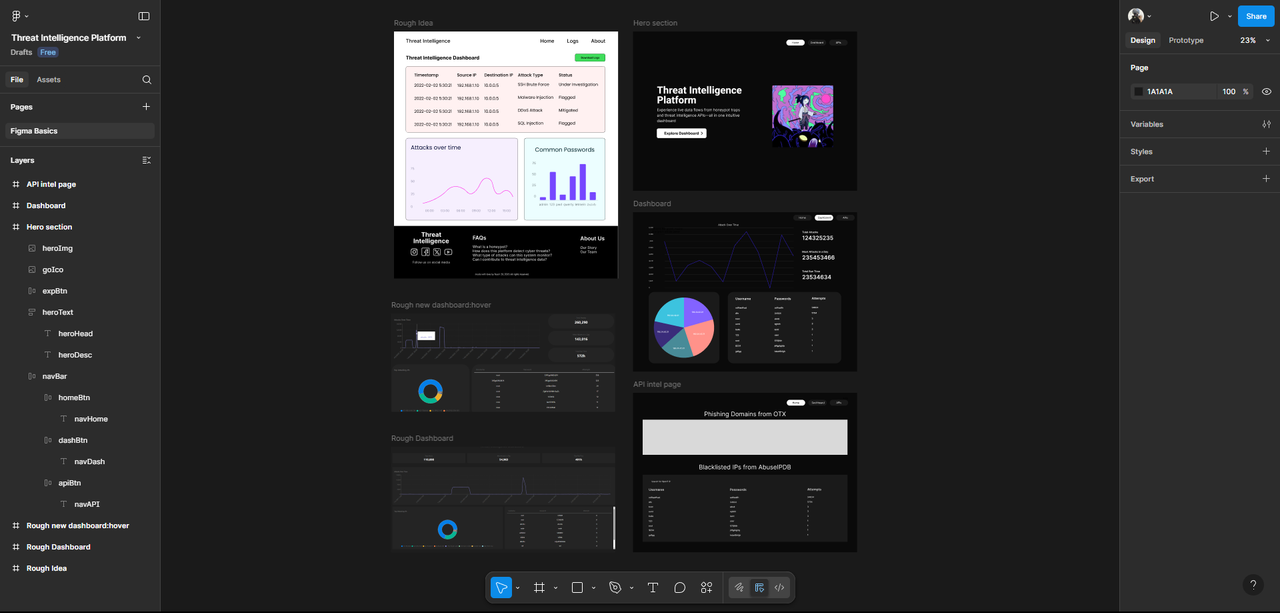
Task: Open shape tools dropdown arrow
Action: [x=593, y=588]
